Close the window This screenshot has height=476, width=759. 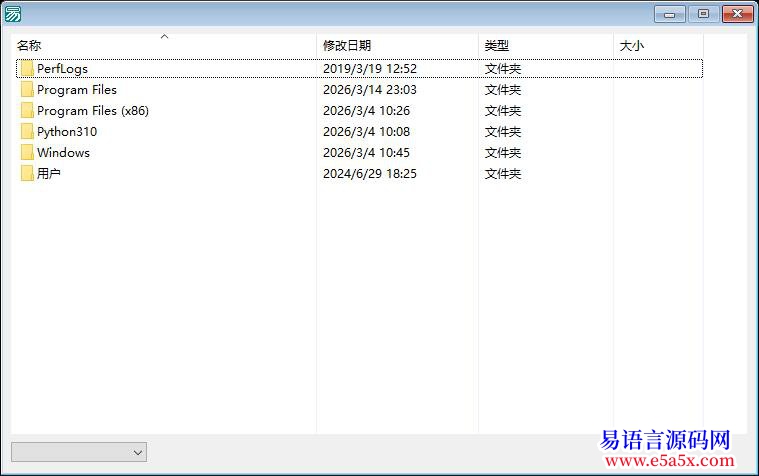tap(737, 14)
